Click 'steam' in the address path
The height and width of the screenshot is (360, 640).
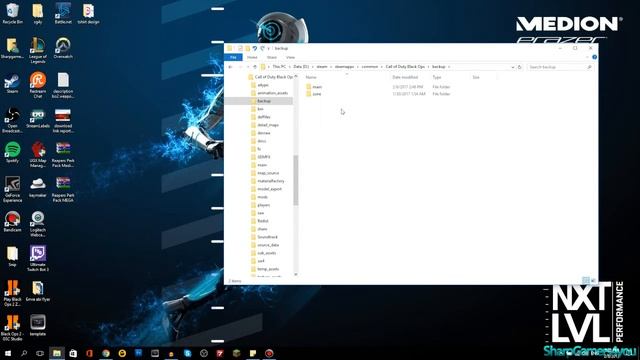click(322, 67)
